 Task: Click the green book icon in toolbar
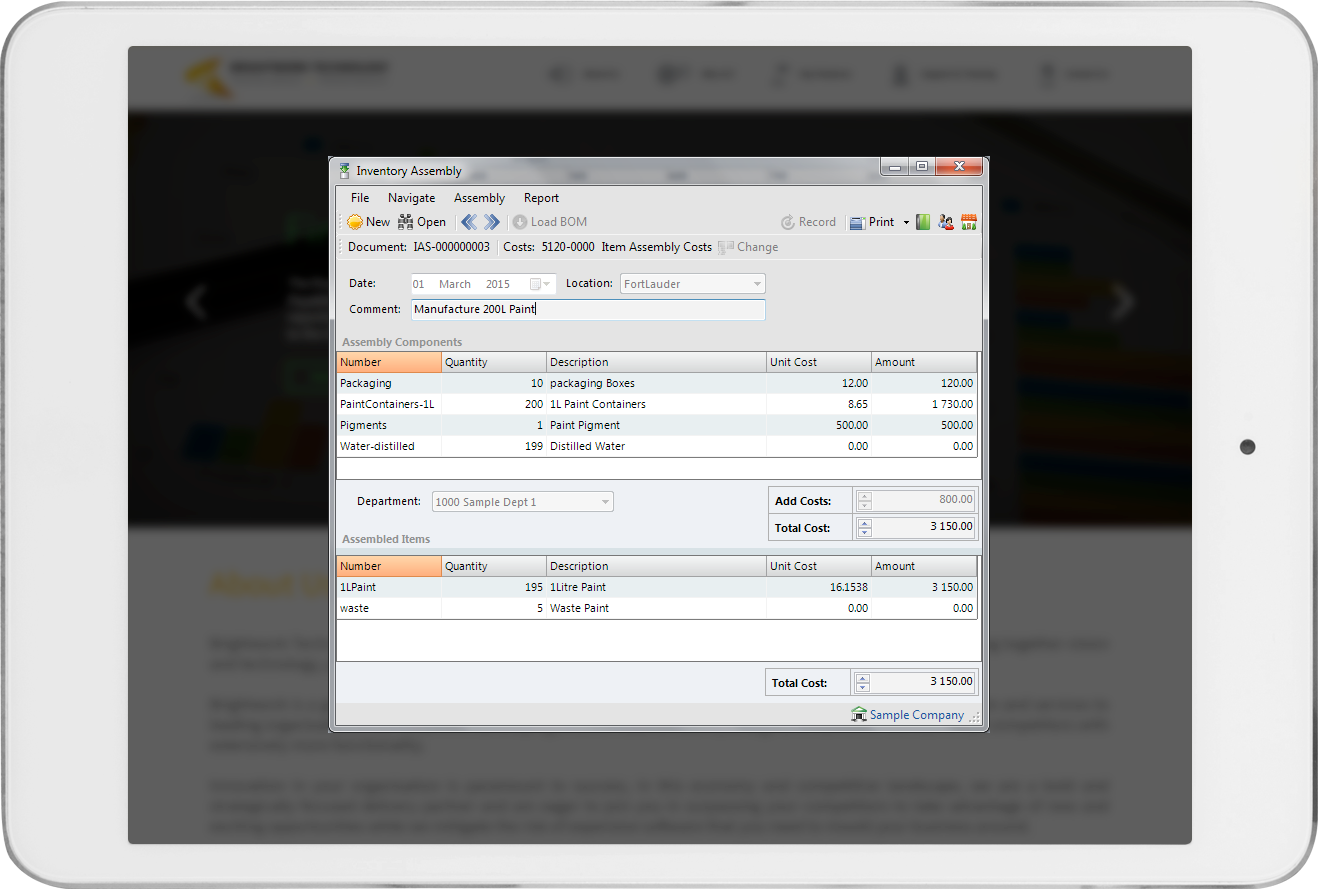pyautogui.click(x=923, y=222)
